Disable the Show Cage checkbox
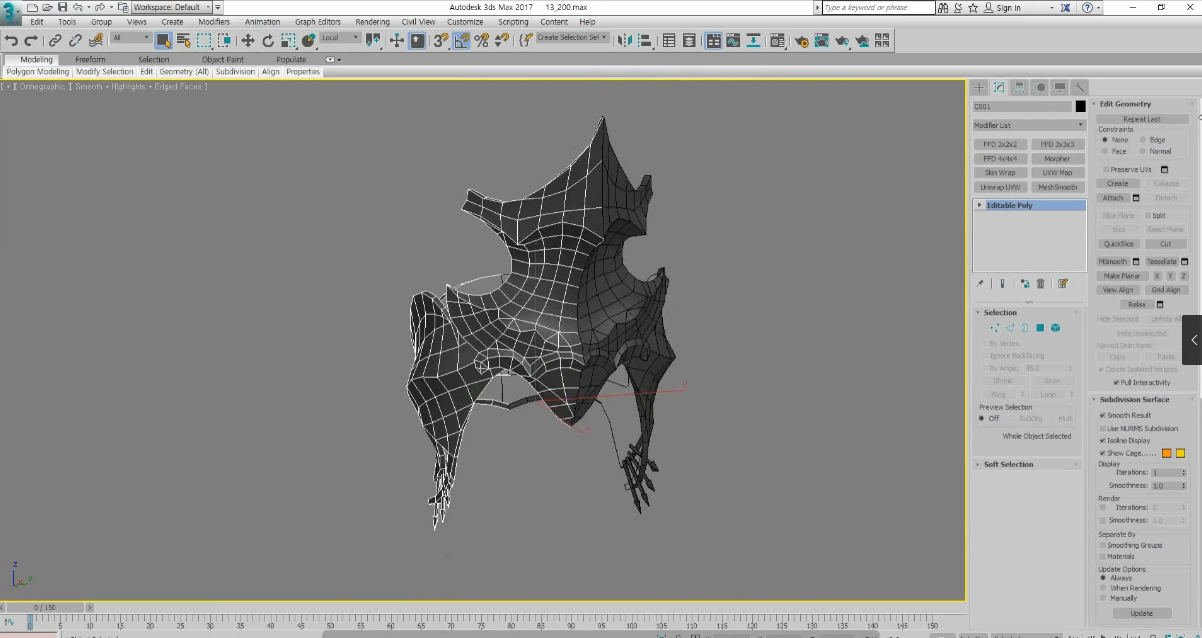This screenshot has width=1202, height=638. tap(1102, 452)
